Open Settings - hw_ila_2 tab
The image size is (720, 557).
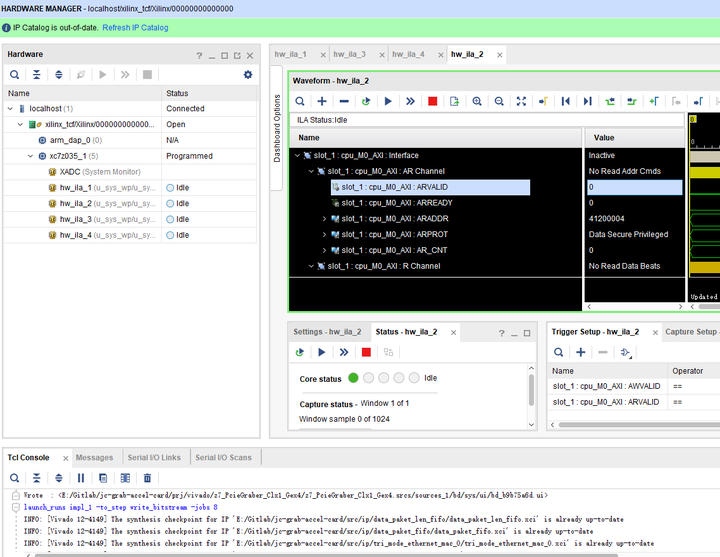[x=327, y=332]
